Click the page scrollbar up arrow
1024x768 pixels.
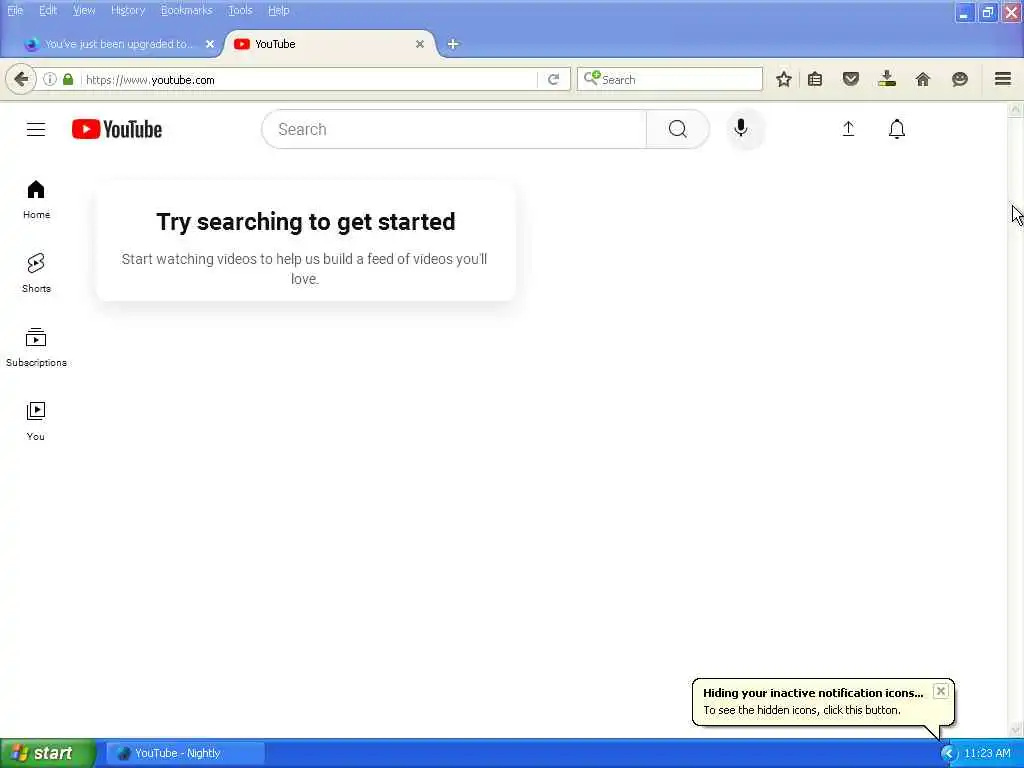click(1015, 110)
